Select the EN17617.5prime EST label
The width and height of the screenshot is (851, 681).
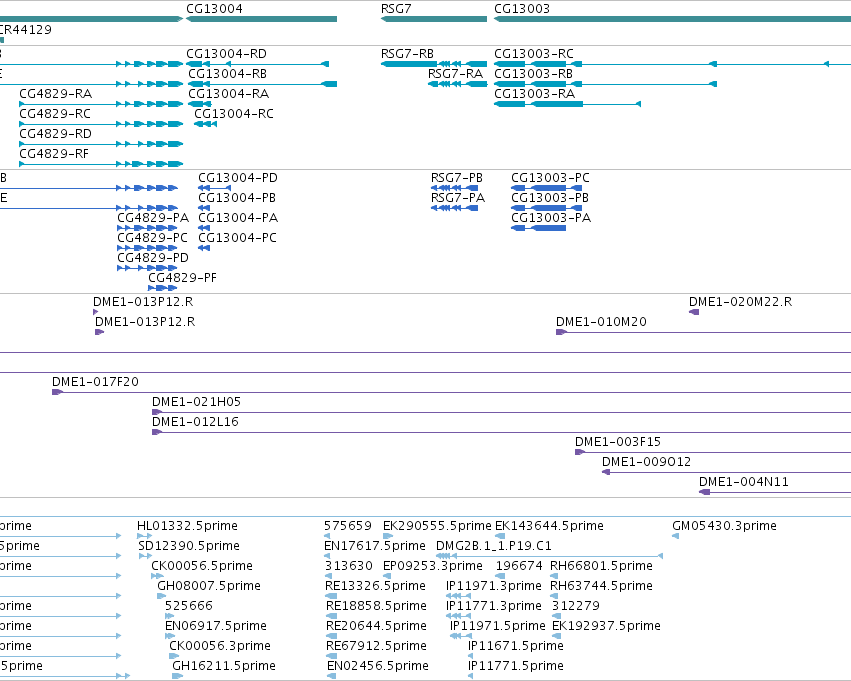[x=375, y=546]
